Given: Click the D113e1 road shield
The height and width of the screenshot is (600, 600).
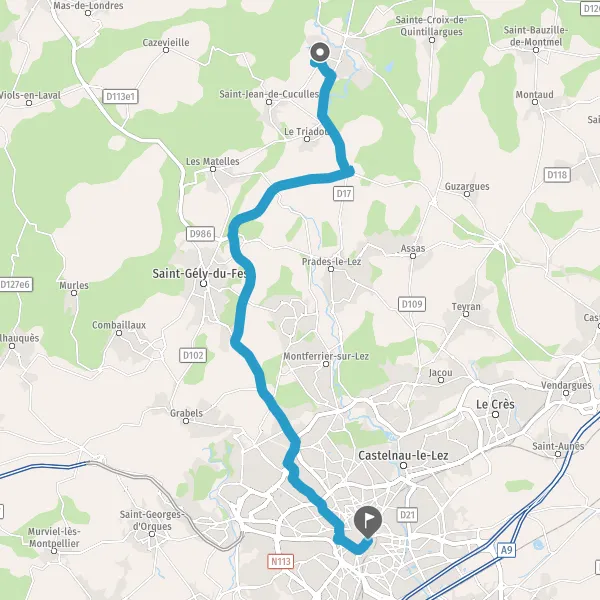Looking at the screenshot, I should click(120, 96).
